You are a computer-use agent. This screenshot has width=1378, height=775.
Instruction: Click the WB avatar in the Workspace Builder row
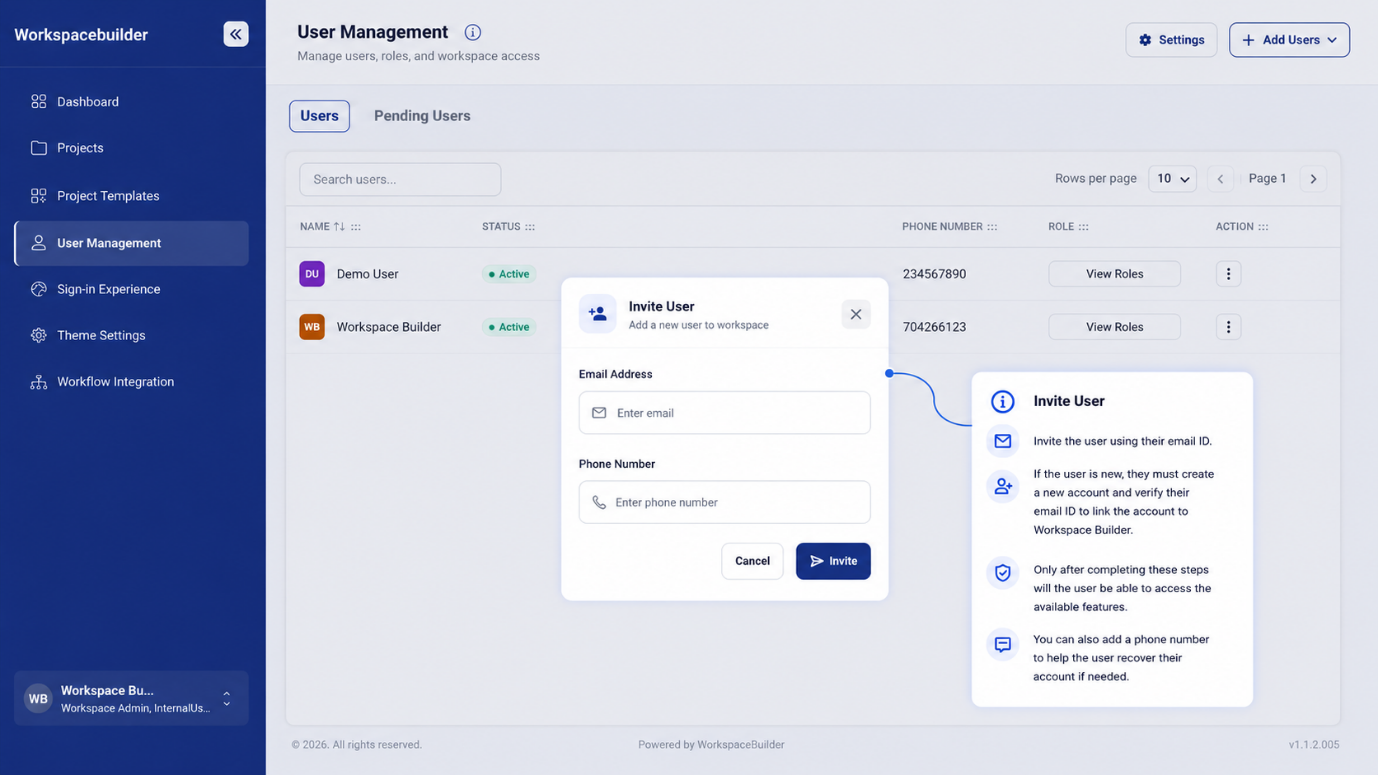312,327
